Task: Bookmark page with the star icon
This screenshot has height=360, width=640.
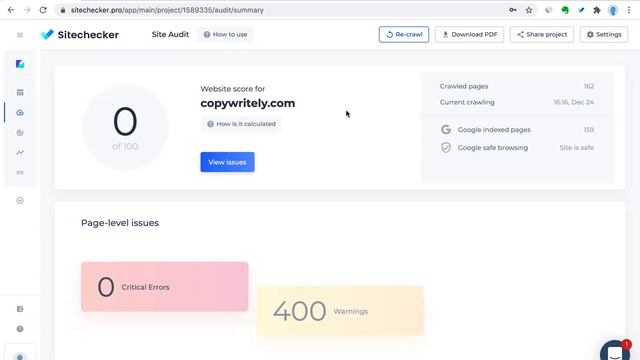Action: click(x=529, y=10)
